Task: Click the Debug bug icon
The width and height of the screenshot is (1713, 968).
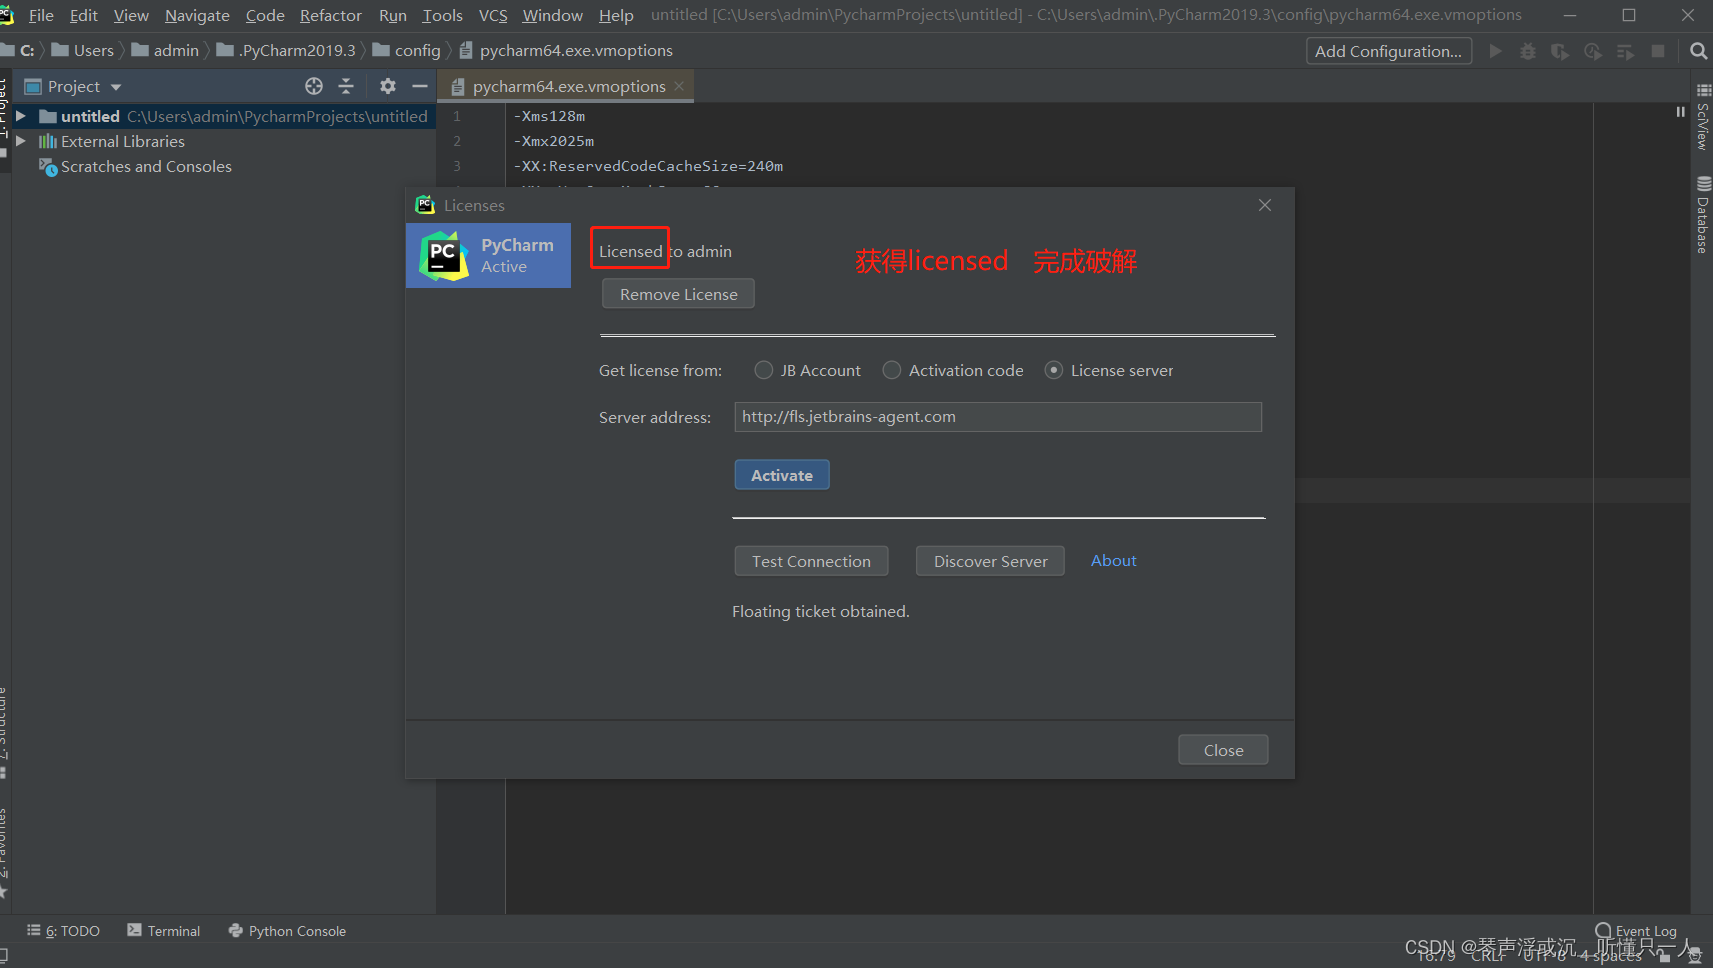Action: [1528, 51]
